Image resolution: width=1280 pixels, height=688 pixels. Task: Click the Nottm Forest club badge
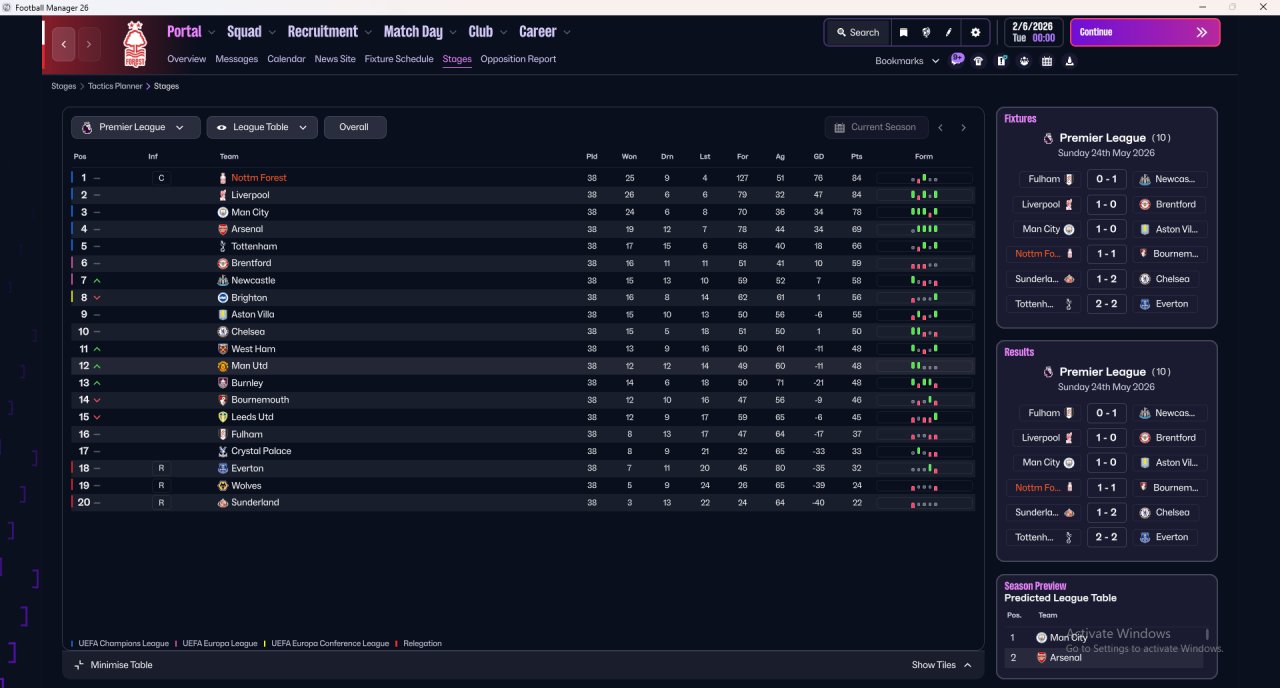[134, 44]
